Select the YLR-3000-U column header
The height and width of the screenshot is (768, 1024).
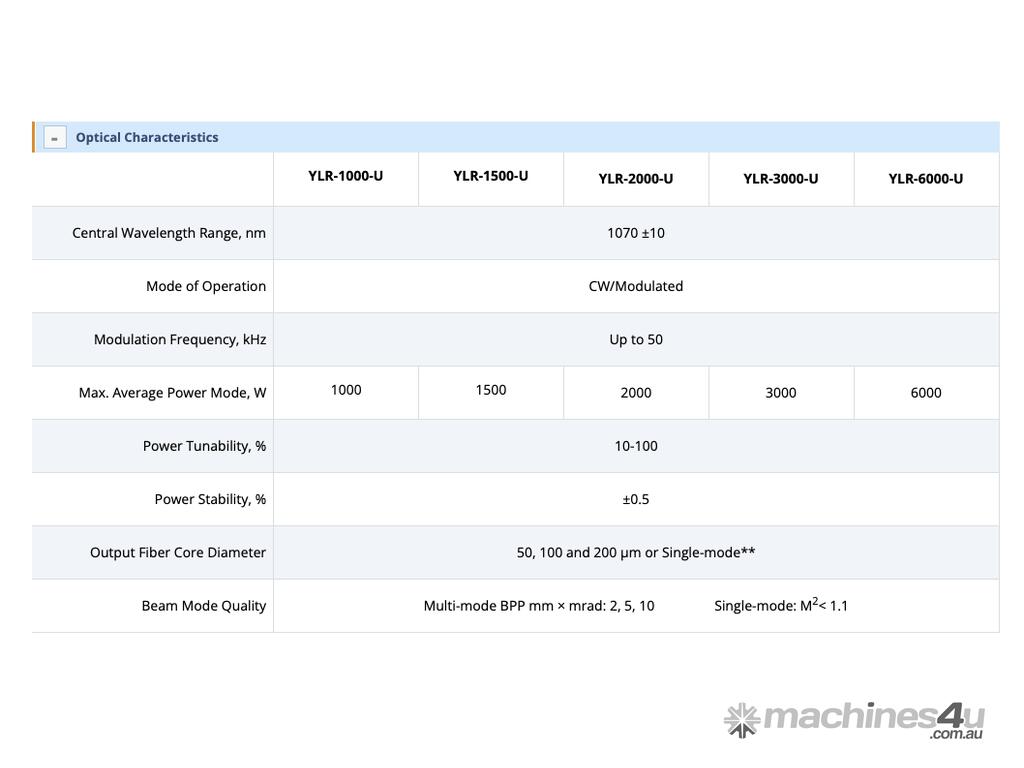pyautogui.click(x=780, y=179)
